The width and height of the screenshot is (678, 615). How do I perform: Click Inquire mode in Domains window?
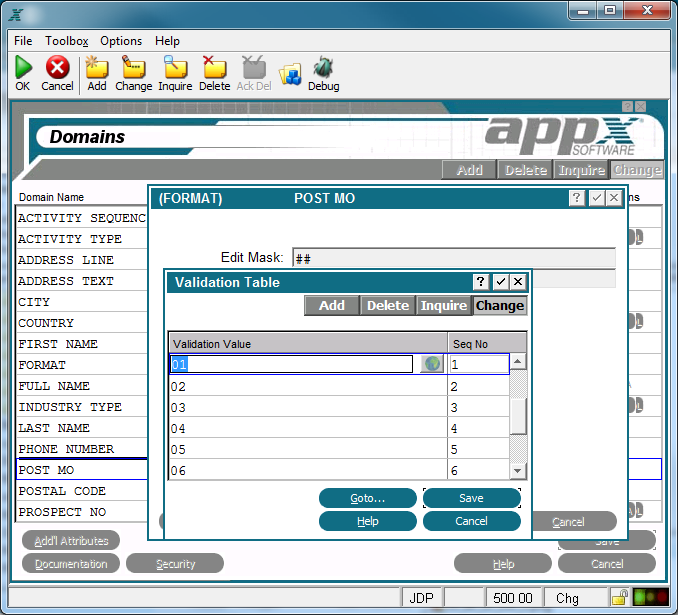tap(581, 170)
